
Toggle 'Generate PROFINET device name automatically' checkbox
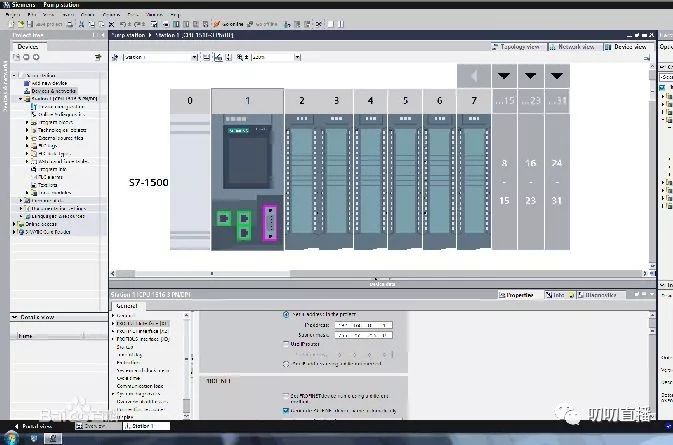coord(286,411)
